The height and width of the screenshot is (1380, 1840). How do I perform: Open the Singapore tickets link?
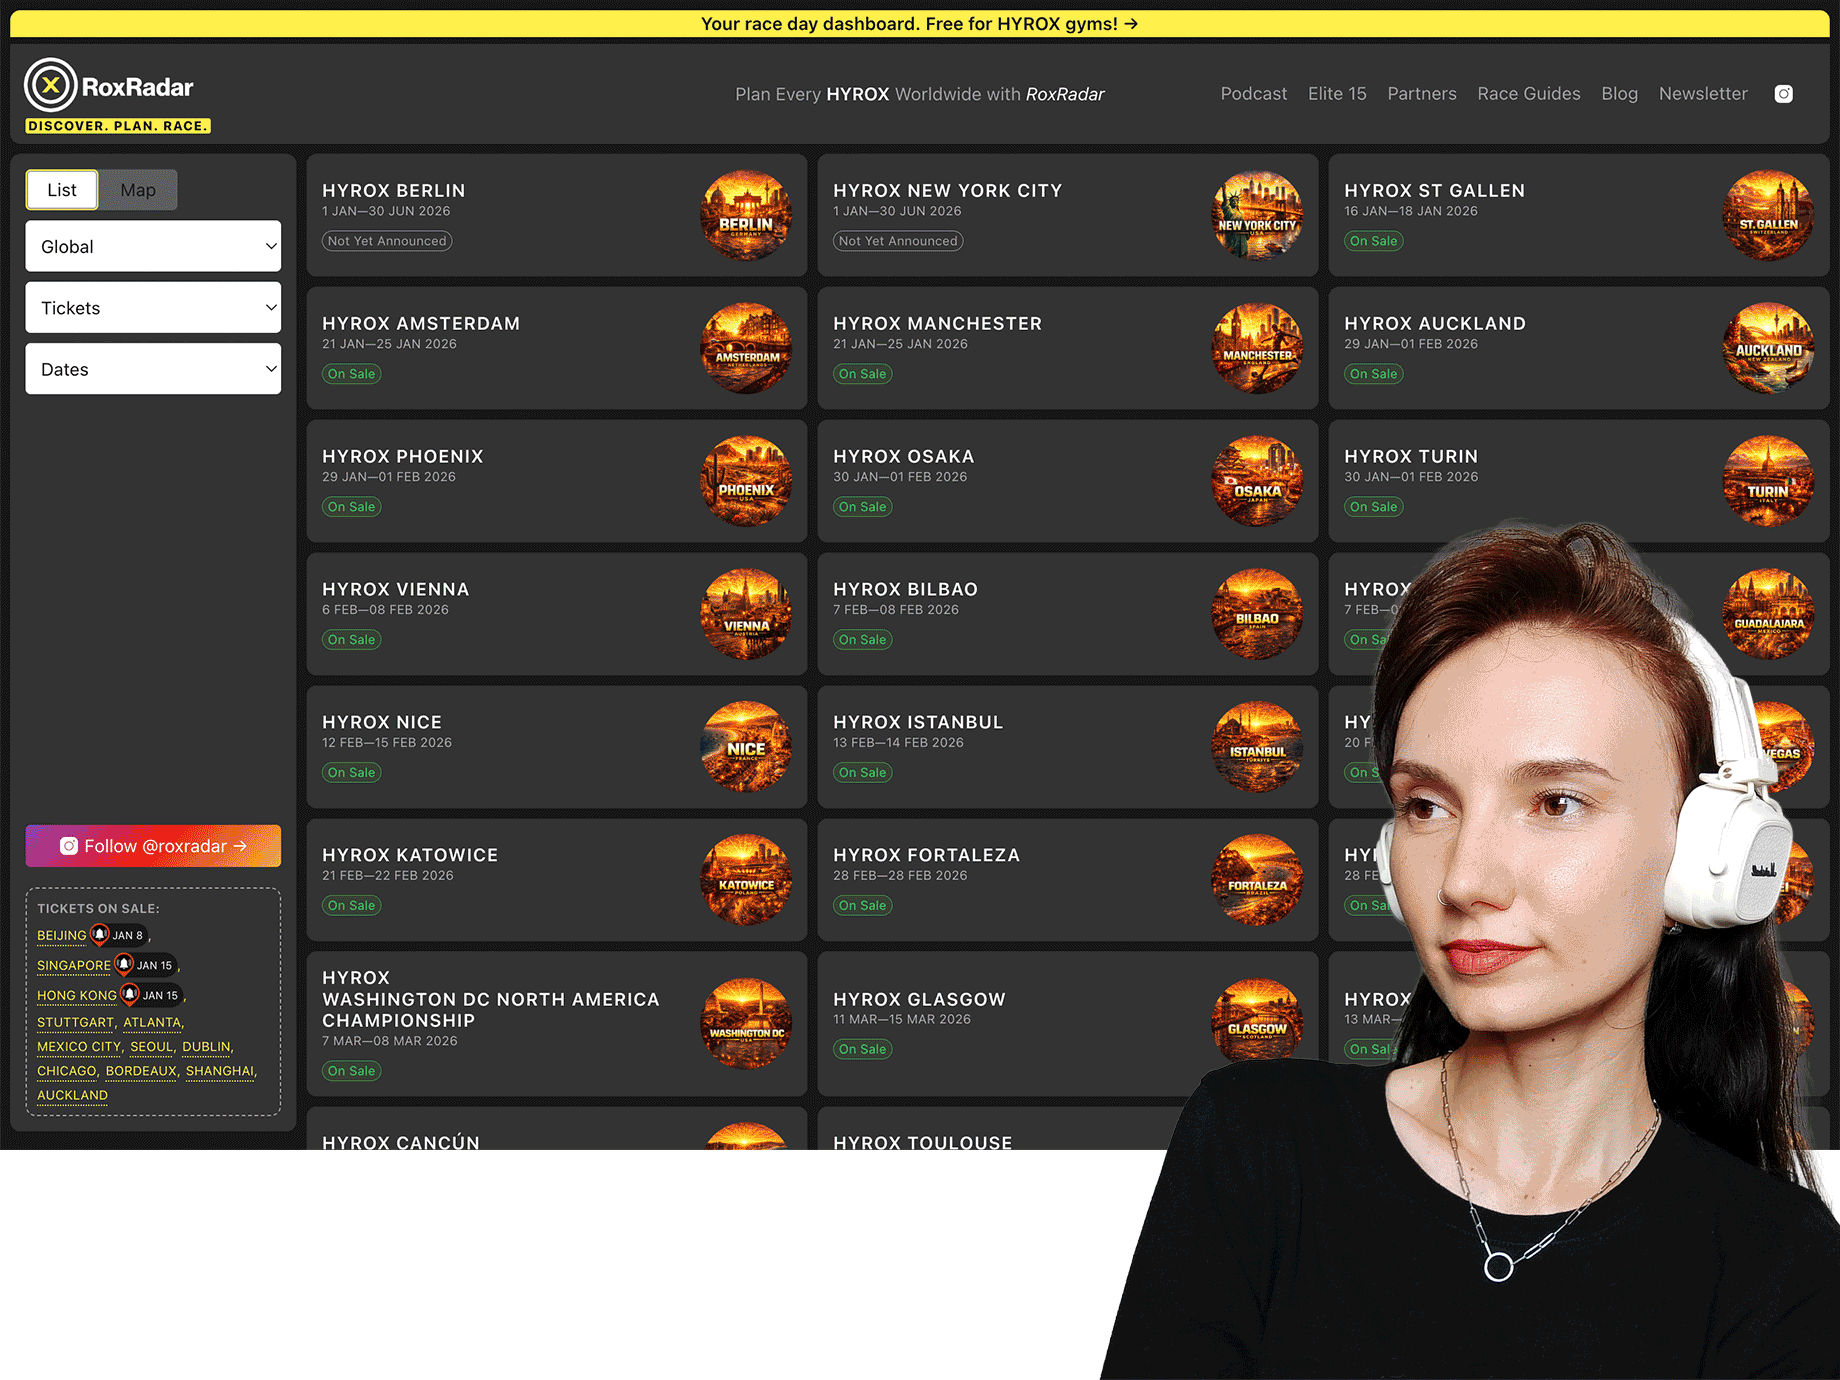pyautogui.click(x=74, y=966)
